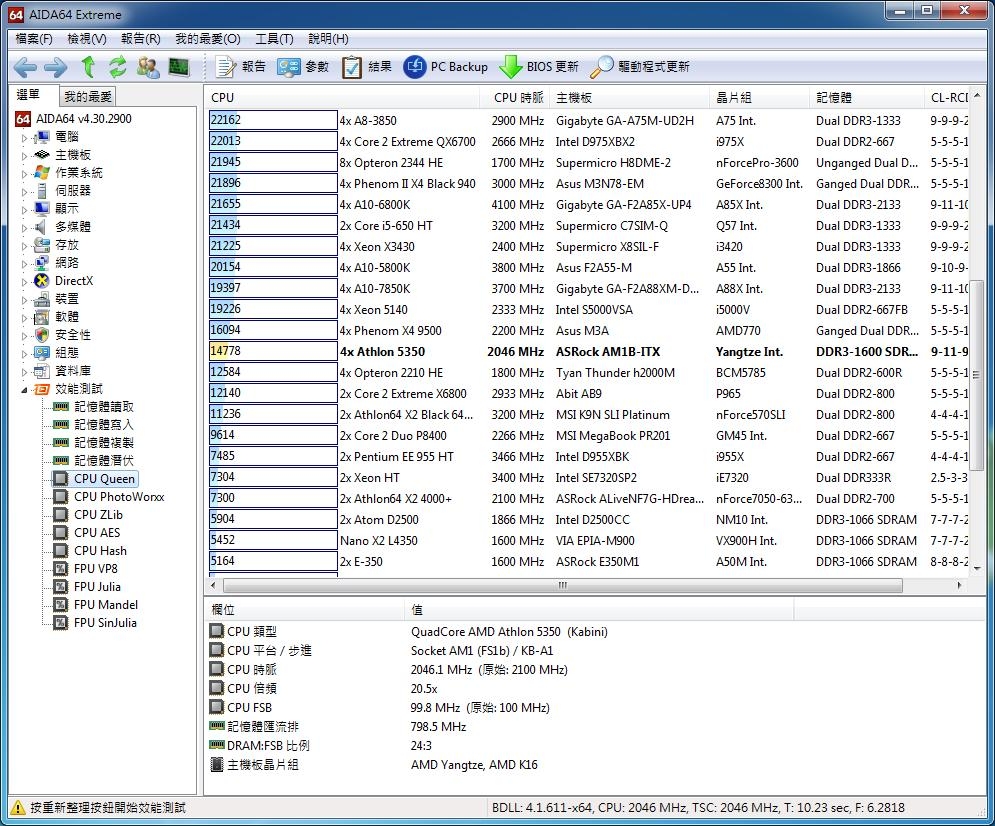Click the users icon in the toolbar
The width and height of the screenshot is (995, 826).
click(148, 67)
